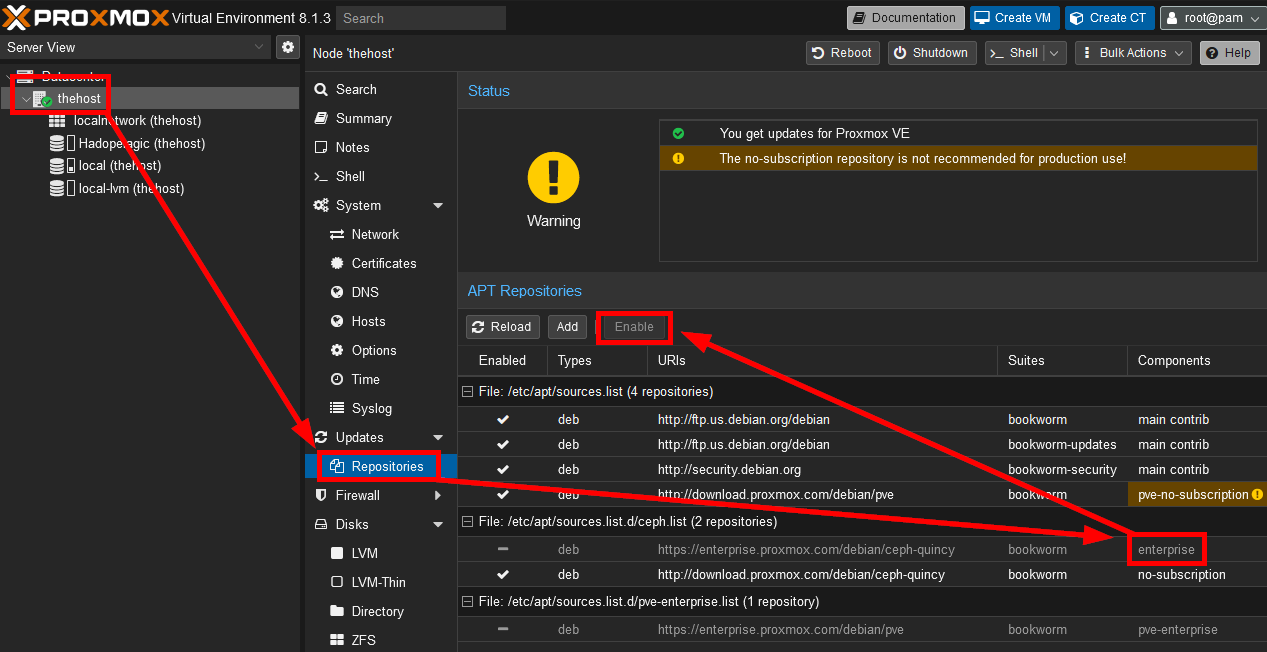
Task: Click the Reload button in APT Repositories
Action: 503,327
